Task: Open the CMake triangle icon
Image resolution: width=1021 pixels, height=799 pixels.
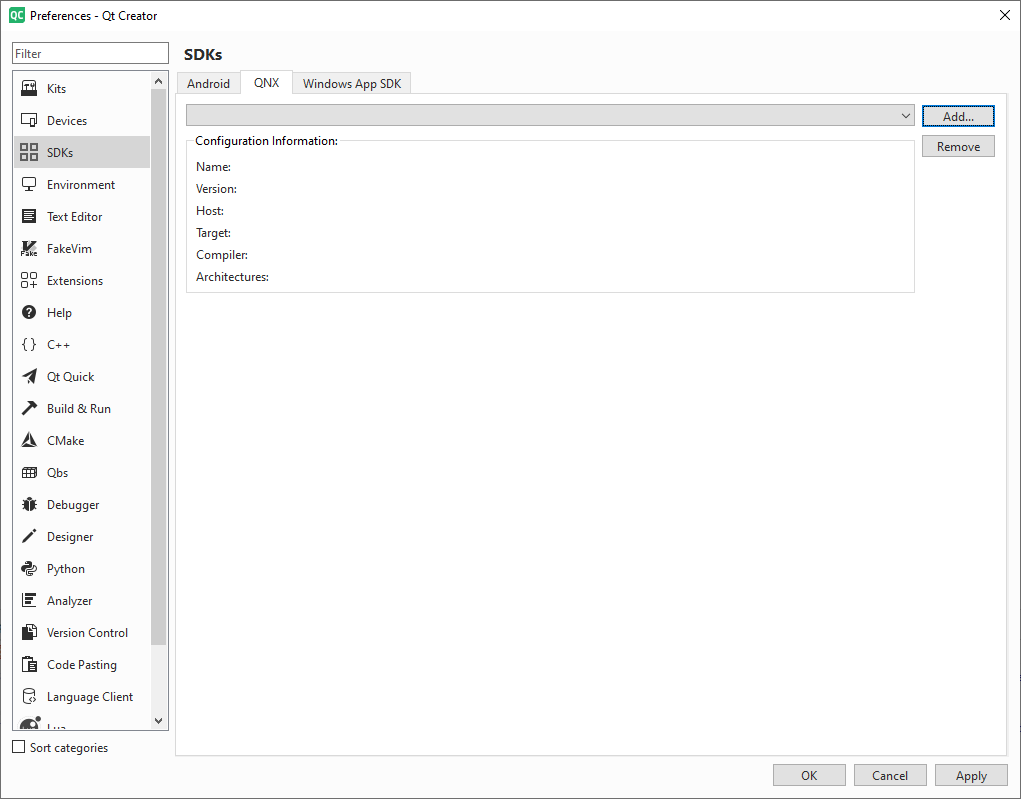Action: pos(29,440)
